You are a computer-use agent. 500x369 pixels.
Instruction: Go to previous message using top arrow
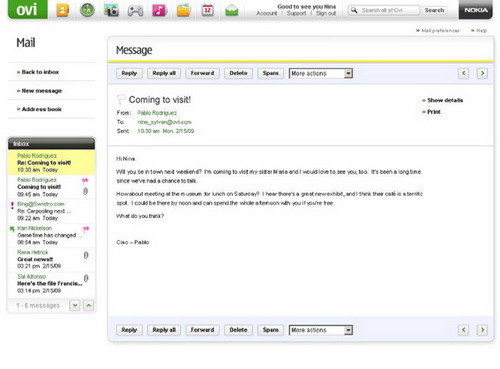click(463, 73)
